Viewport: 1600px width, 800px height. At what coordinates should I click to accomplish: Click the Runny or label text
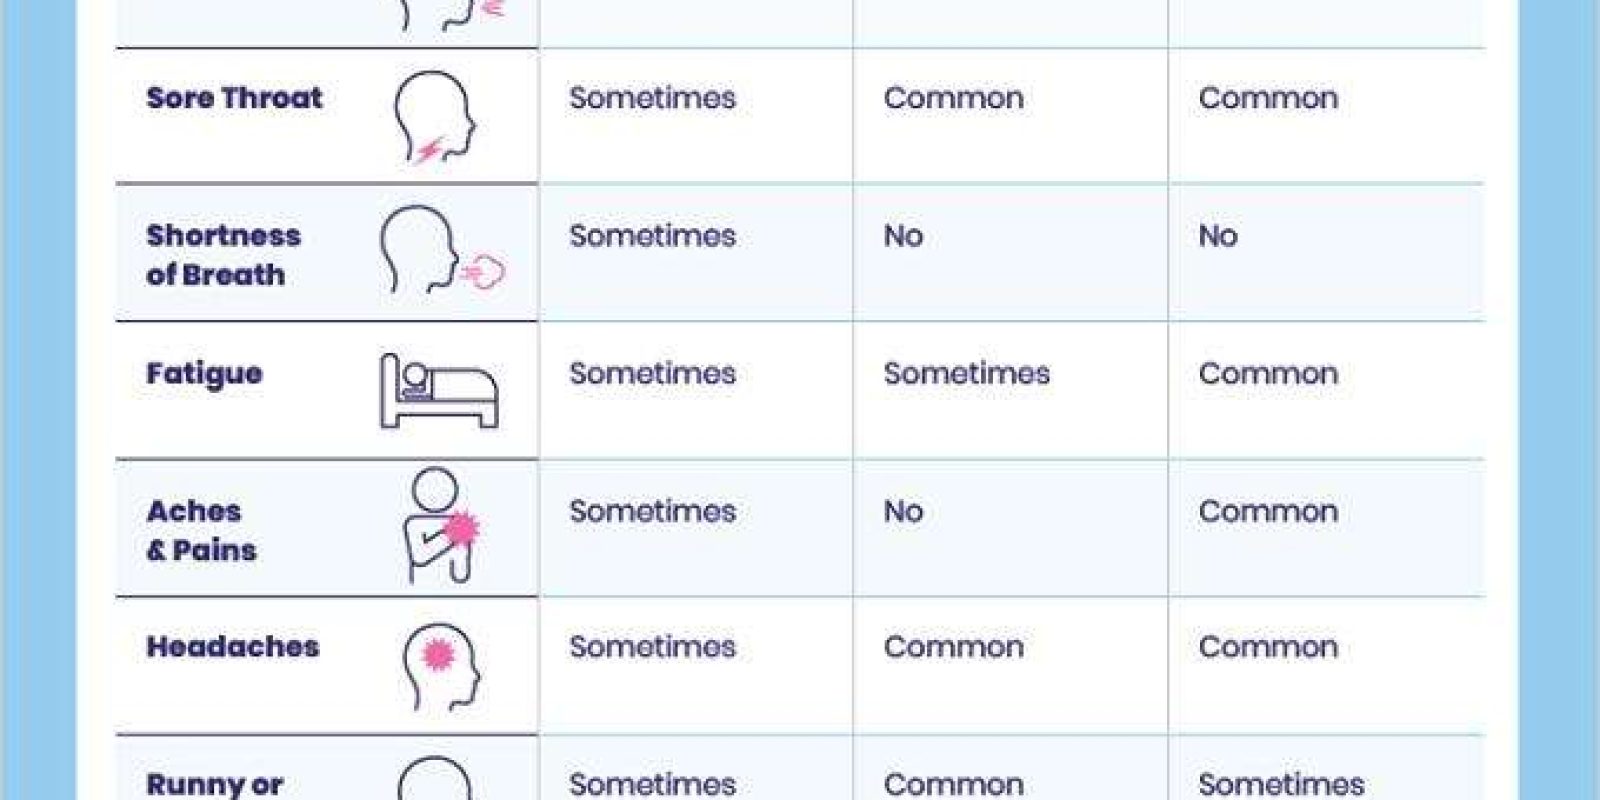(214, 785)
